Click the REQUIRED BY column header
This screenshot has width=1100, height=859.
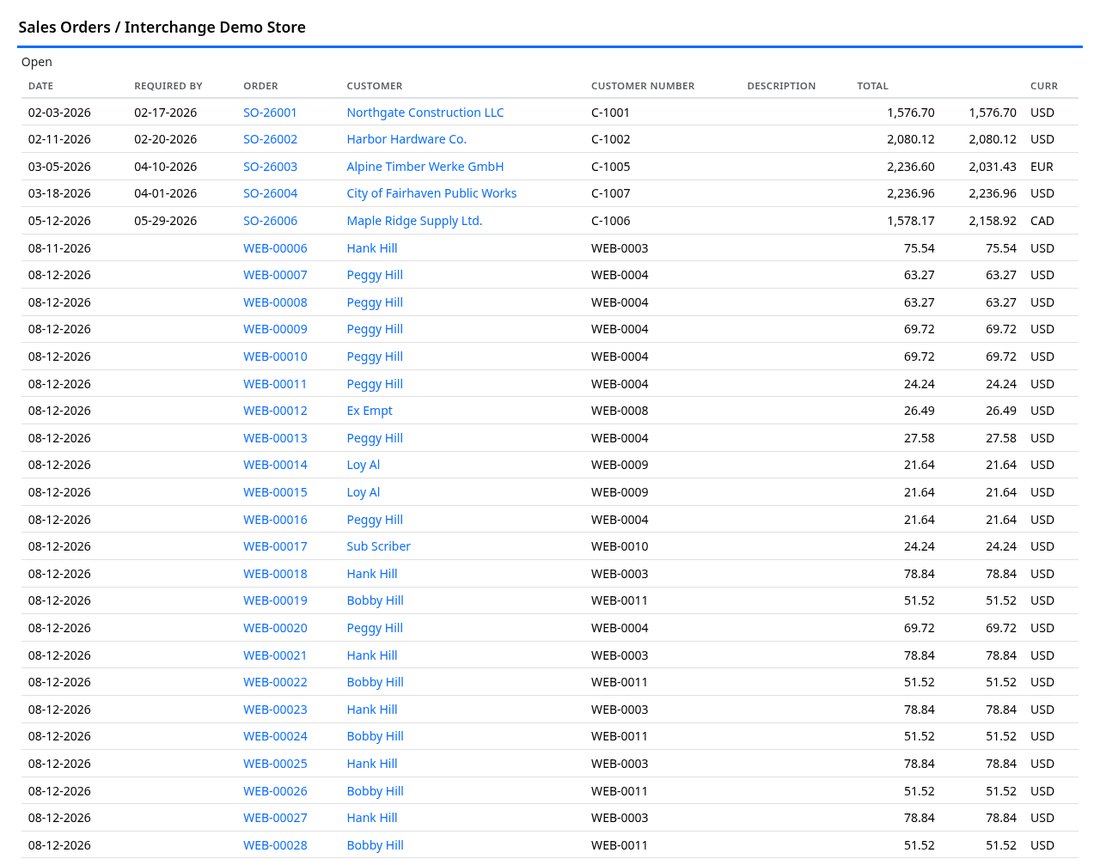point(168,86)
